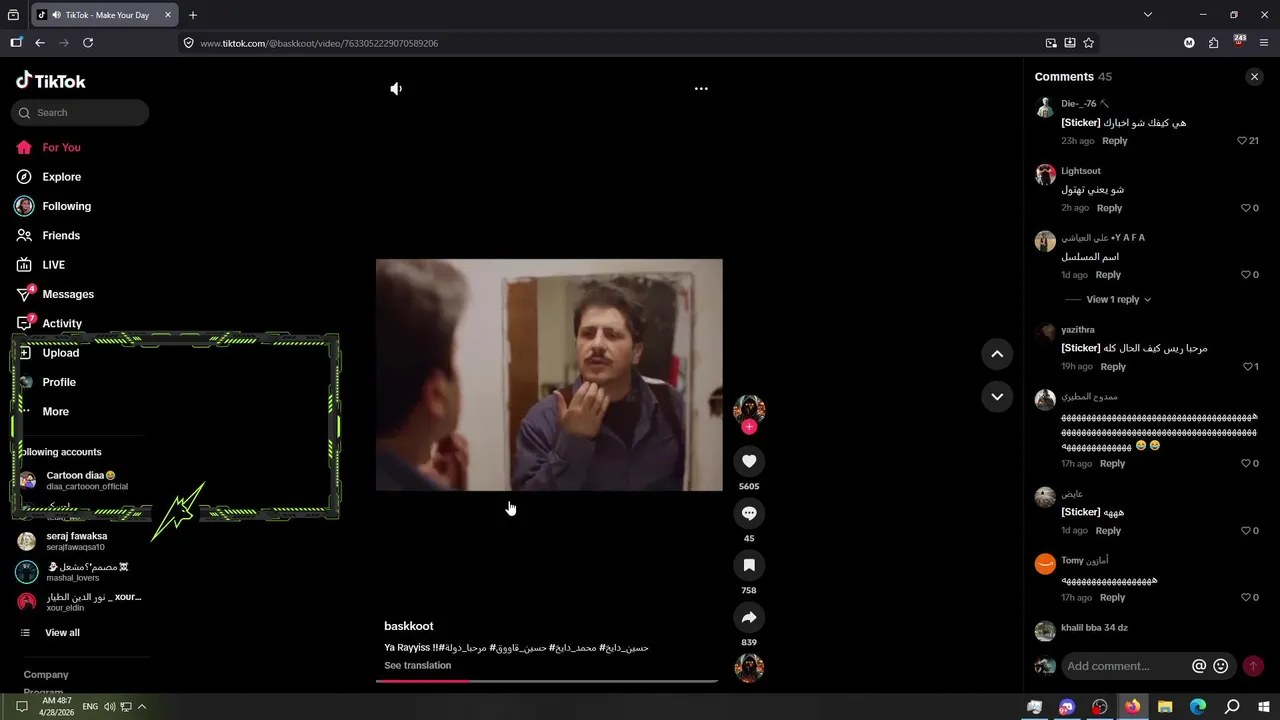Image resolution: width=1280 pixels, height=720 pixels.
Task: Like the comment by عايض
Action: (x=1246, y=531)
